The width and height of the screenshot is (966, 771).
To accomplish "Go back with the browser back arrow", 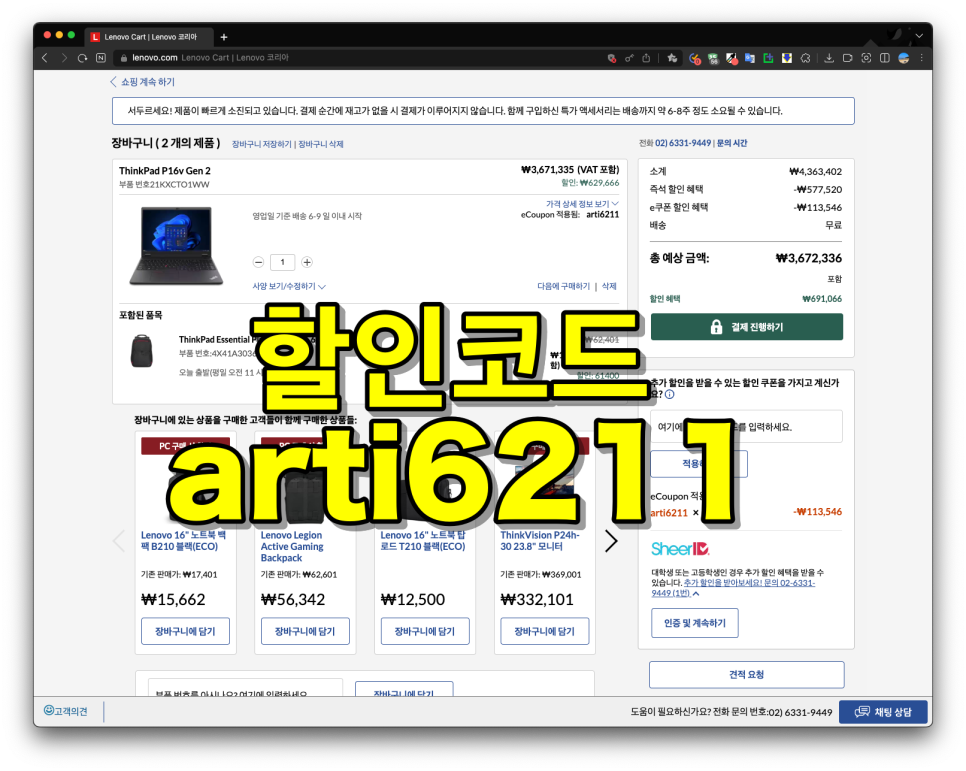I will point(45,58).
